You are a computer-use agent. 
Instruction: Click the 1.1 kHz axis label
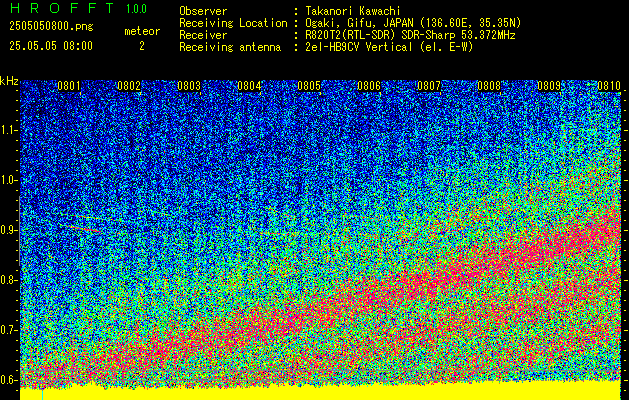8,130
